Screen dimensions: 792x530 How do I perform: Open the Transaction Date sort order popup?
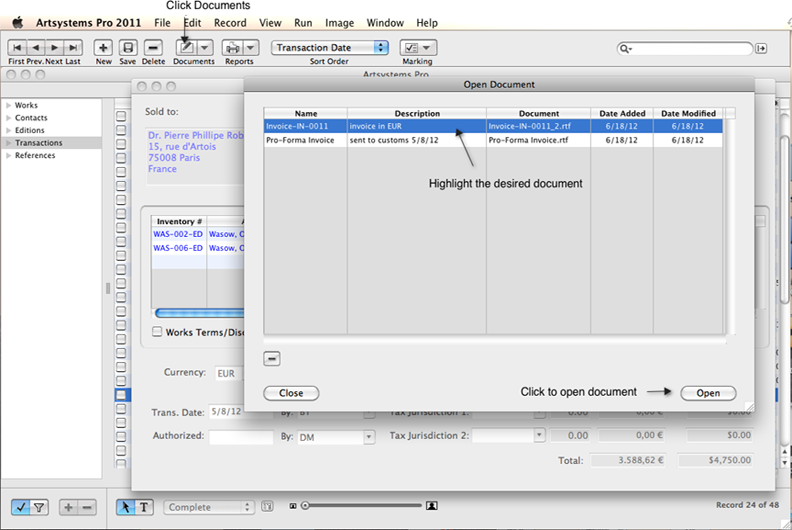coord(330,48)
